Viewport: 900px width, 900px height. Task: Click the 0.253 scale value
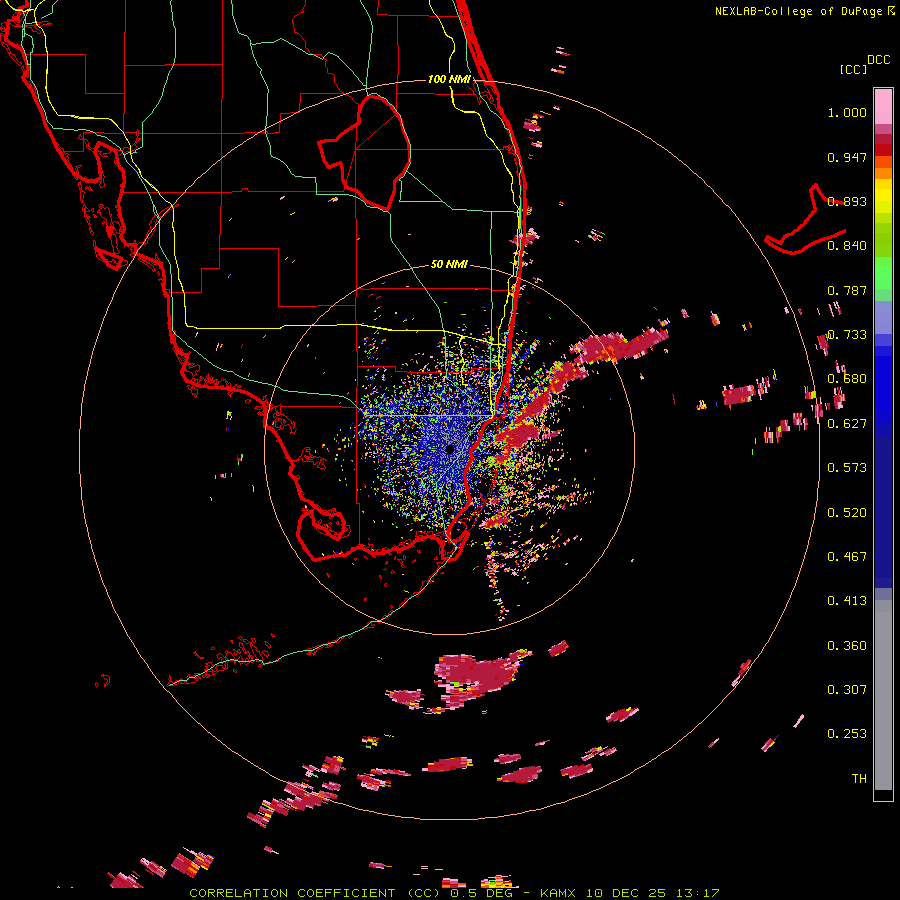pos(847,734)
